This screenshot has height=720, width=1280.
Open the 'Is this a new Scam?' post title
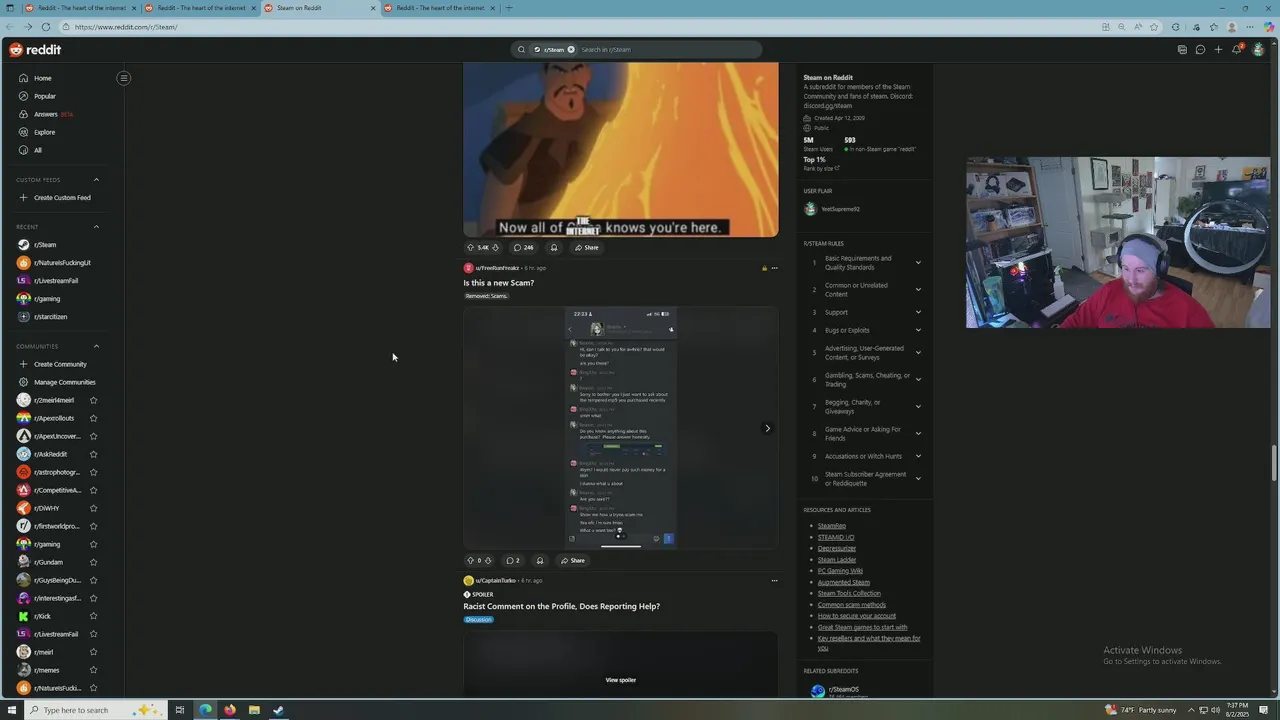coord(498,283)
